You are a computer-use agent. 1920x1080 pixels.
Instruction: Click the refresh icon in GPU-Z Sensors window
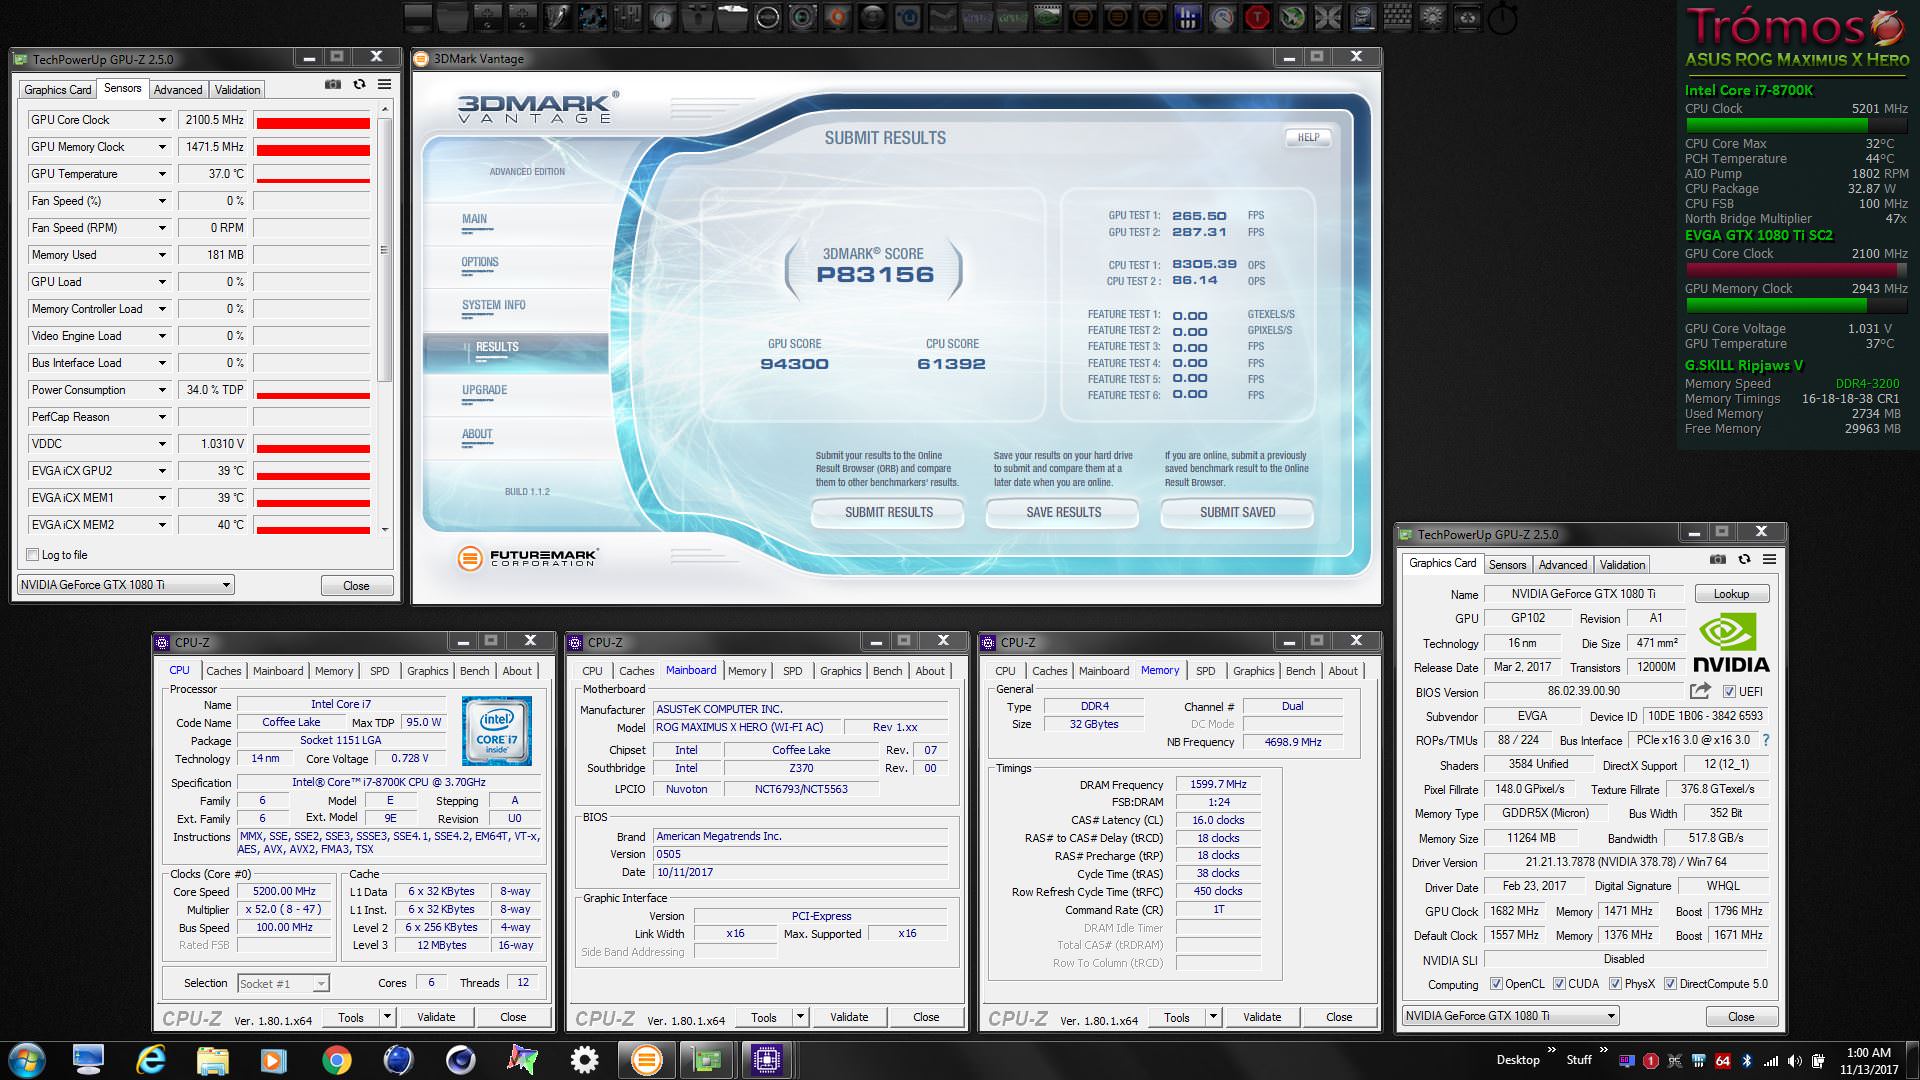pyautogui.click(x=359, y=85)
